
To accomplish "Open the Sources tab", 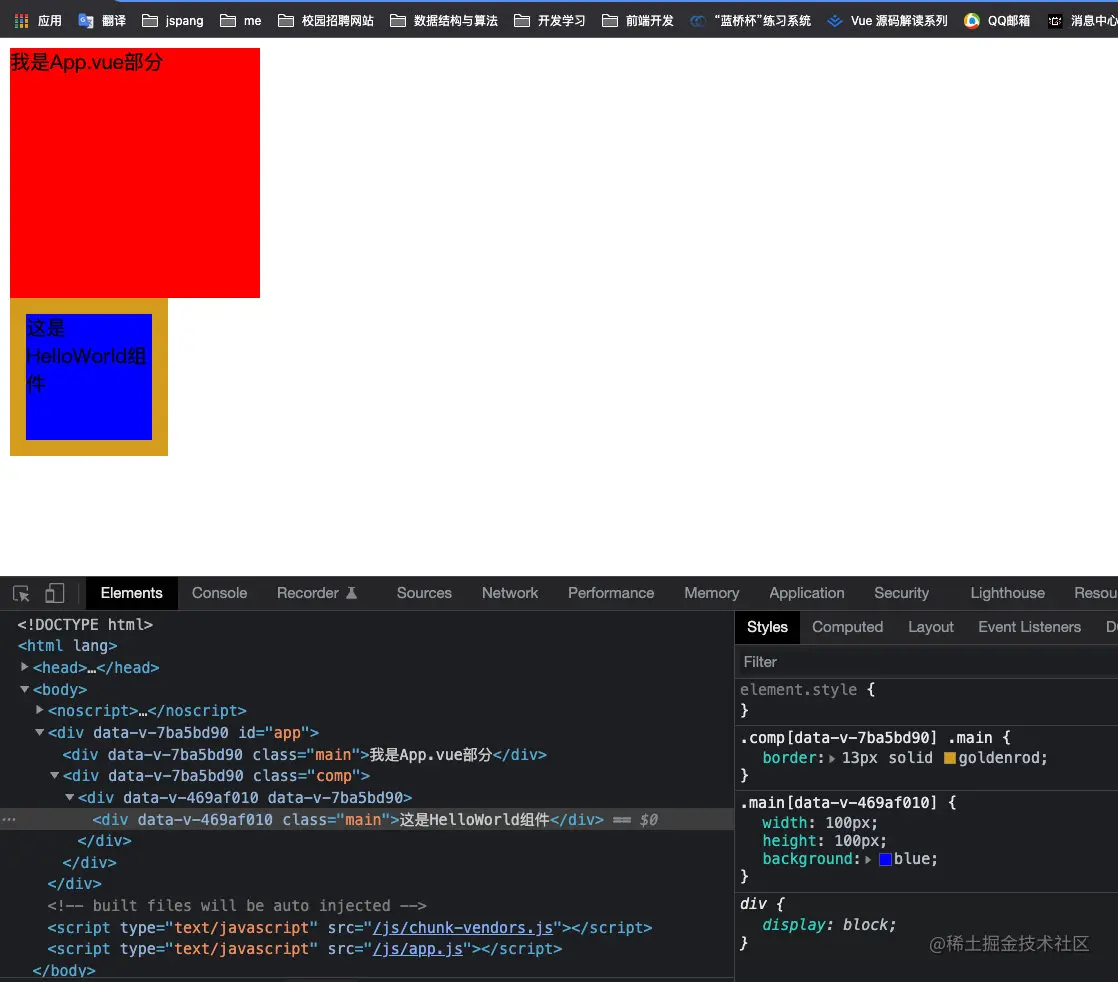I will coord(424,593).
